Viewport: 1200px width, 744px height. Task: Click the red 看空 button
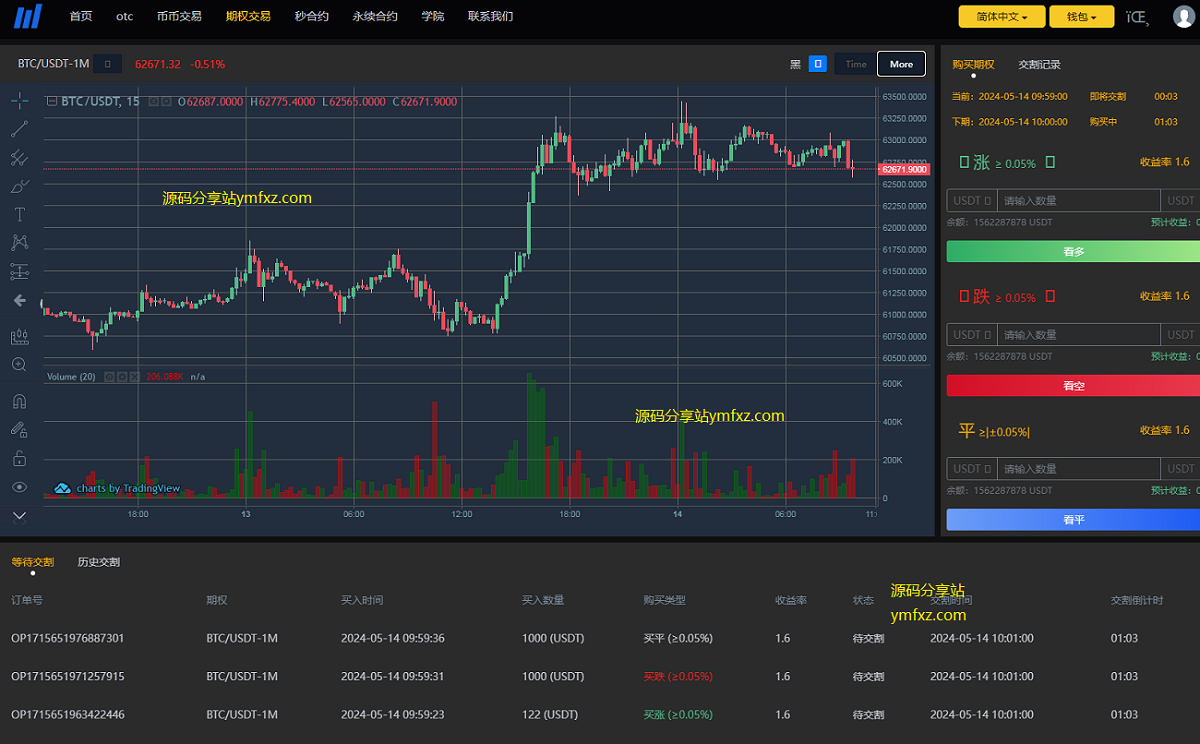tap(1073, 386)
